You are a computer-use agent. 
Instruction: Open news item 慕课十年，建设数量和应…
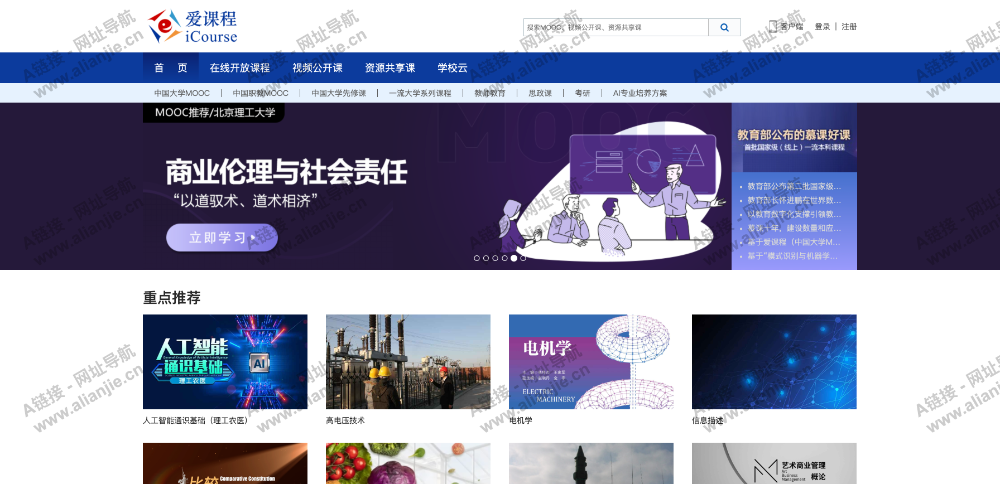coord(794,228)
